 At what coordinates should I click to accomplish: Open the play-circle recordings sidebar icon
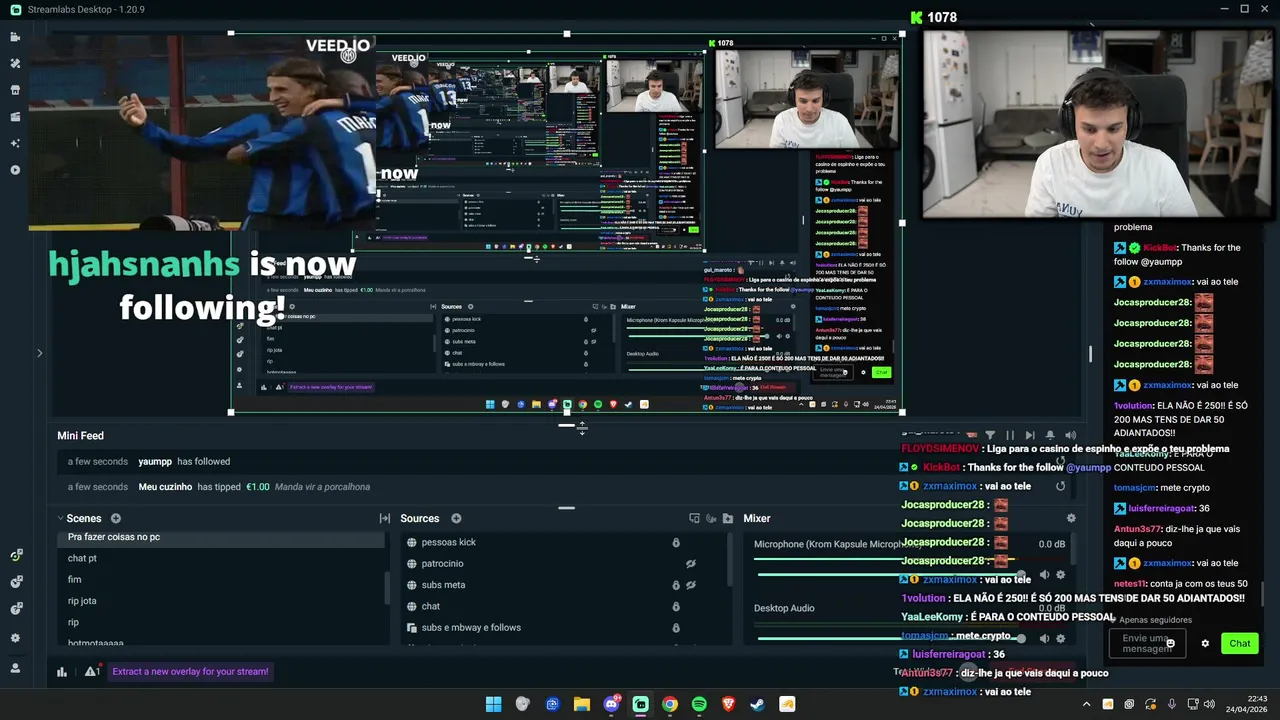(x=15, y=170)
